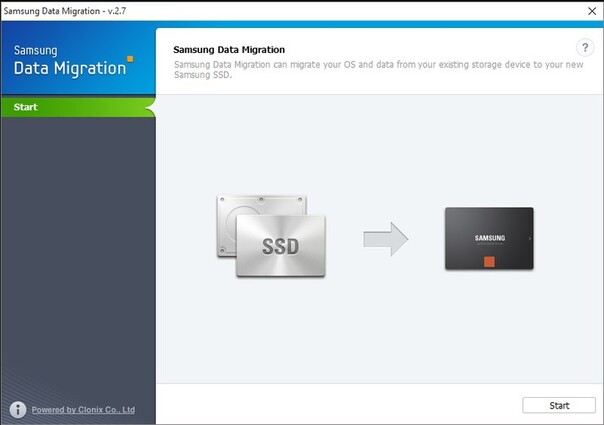The height and width of the screenshot is (425, 604).
Task: Open the help question mark icon
Action: [x=585, y=48]
